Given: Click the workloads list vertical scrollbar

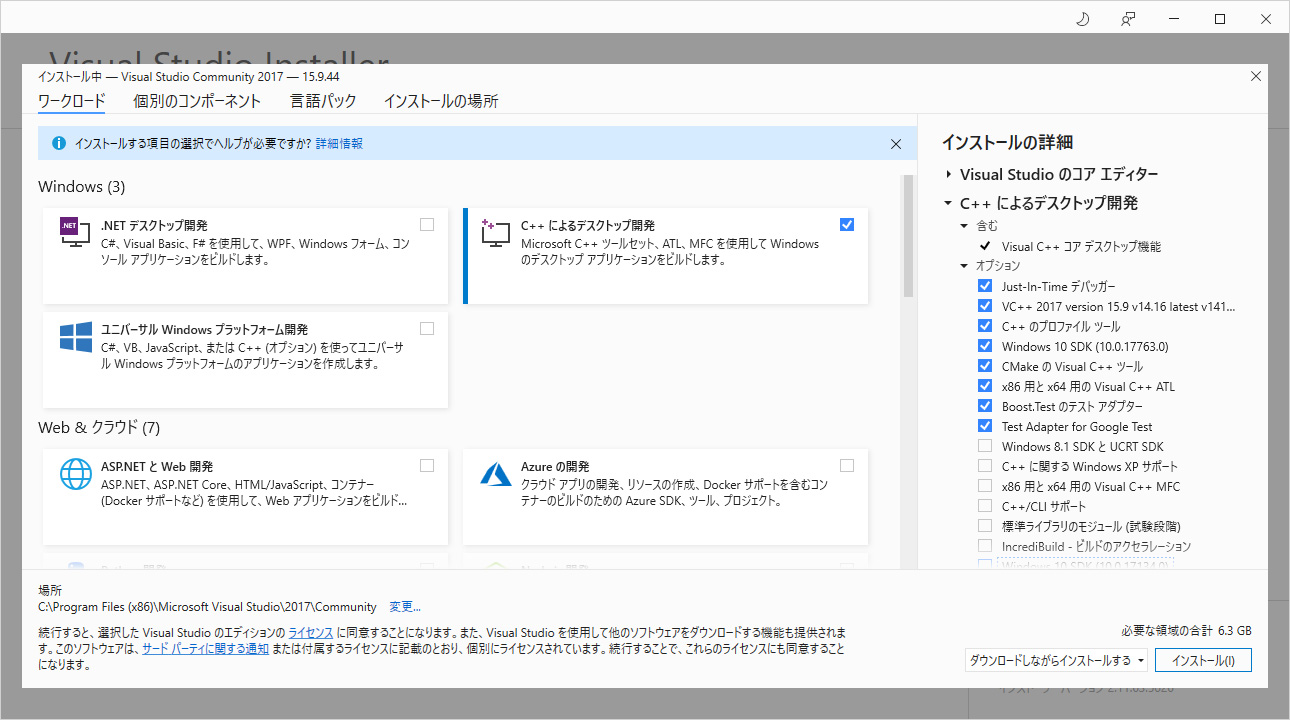Looking at the screenshot, I should coord(909,236).
